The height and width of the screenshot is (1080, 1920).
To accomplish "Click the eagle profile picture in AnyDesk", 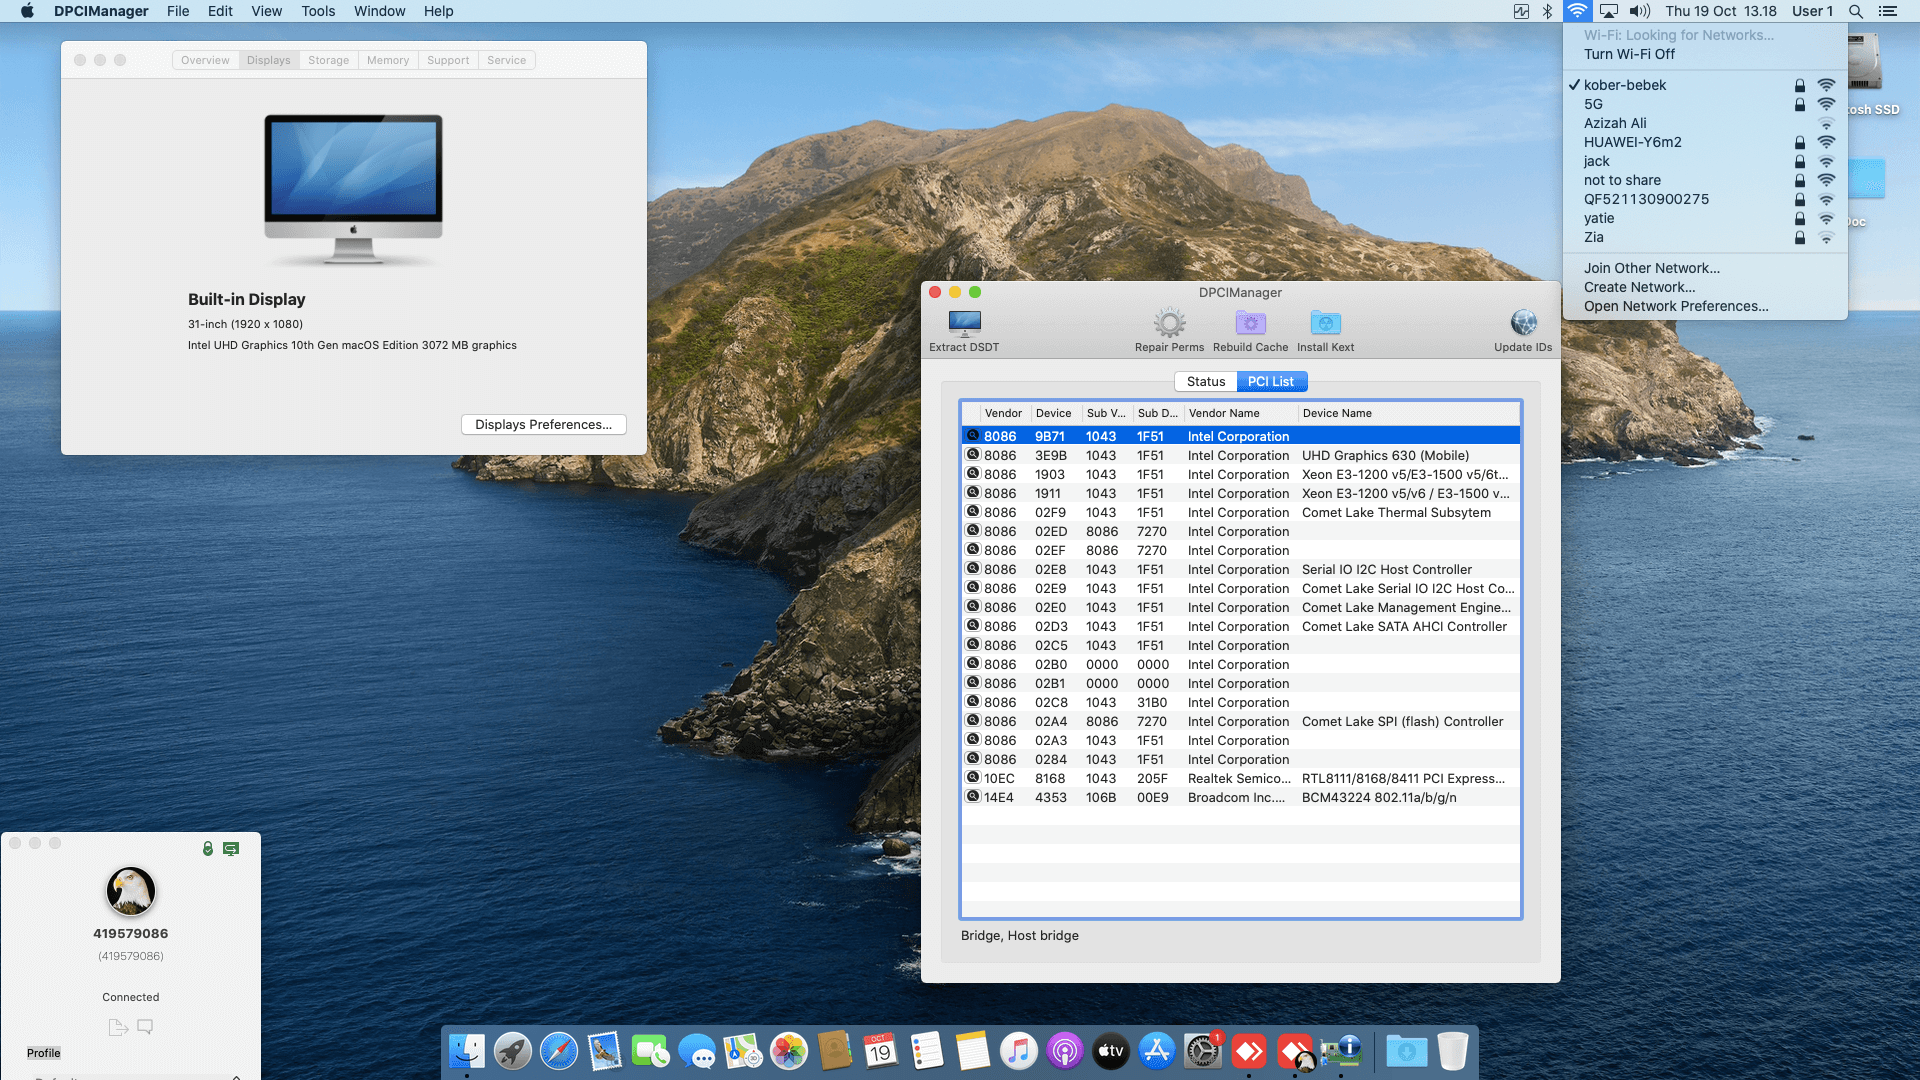I will [131, 891].
